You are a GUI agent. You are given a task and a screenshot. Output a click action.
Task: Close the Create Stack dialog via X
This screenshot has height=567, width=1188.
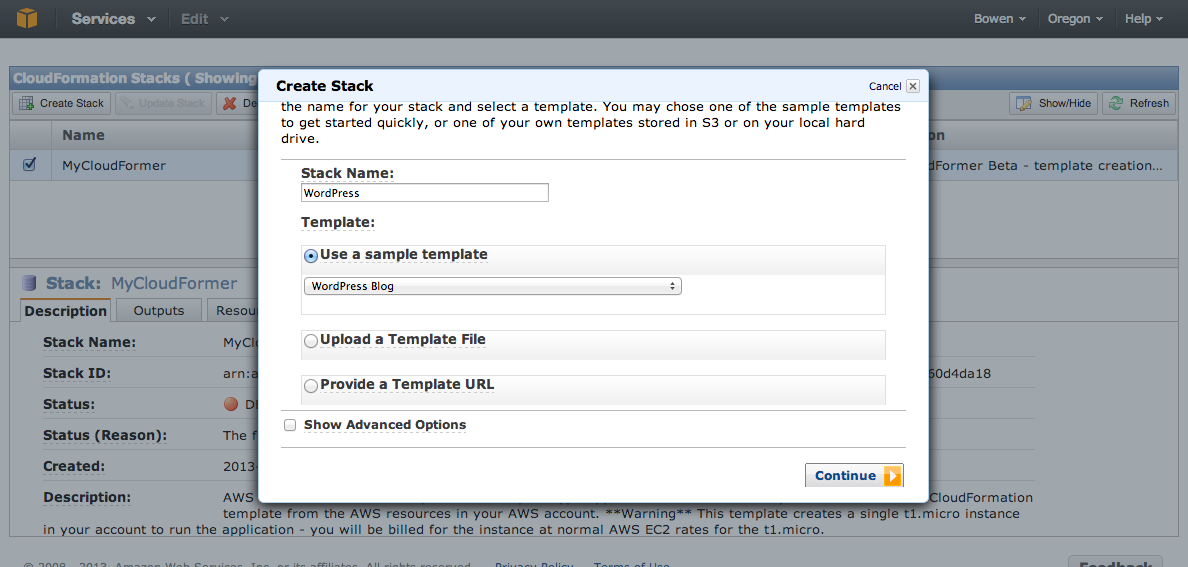913,86
